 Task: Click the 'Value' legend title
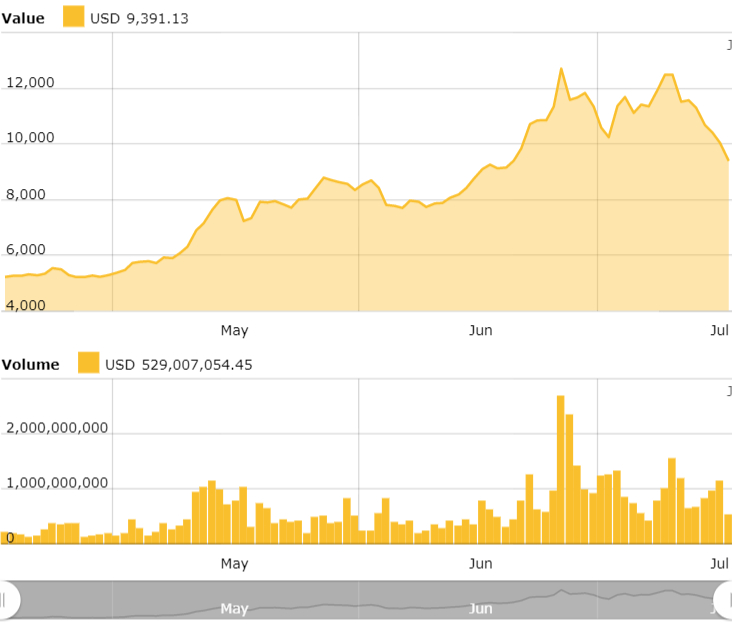[23, 19]
